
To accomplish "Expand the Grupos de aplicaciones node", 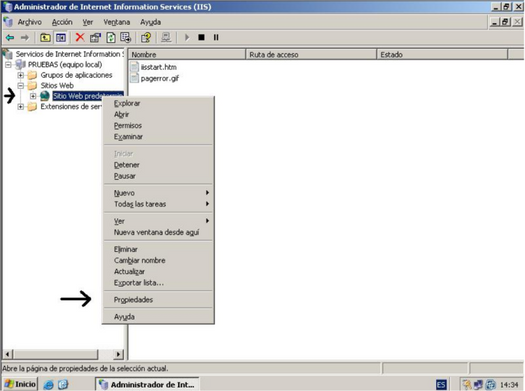I will (20, 75).
